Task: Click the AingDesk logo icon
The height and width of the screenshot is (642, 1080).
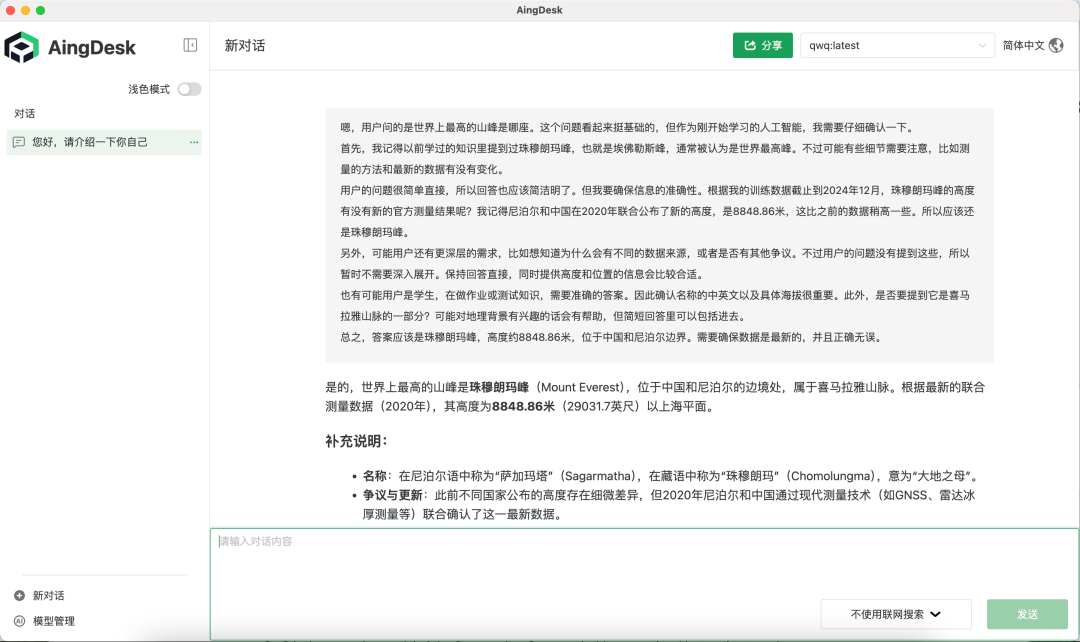Action: (x=21, y=48)
